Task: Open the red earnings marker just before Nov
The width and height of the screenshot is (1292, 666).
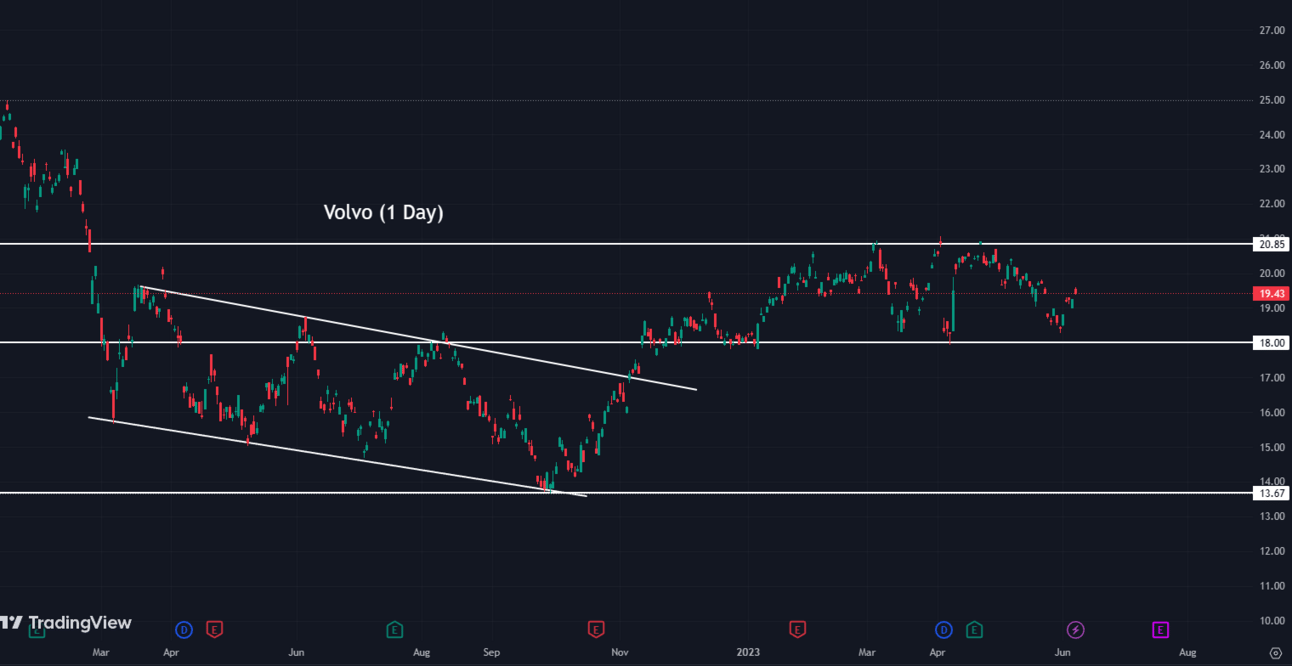Action: pyautogui.click(x=595, y=630)
